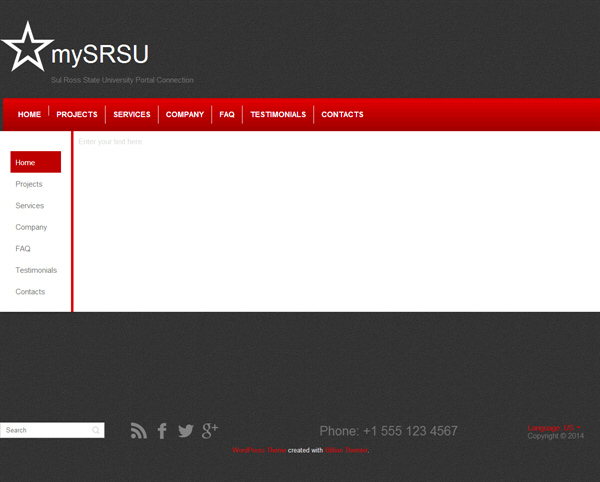600x482 pixels.
Task: Open the Facebook icon link
Action: (x=162, y=431)
